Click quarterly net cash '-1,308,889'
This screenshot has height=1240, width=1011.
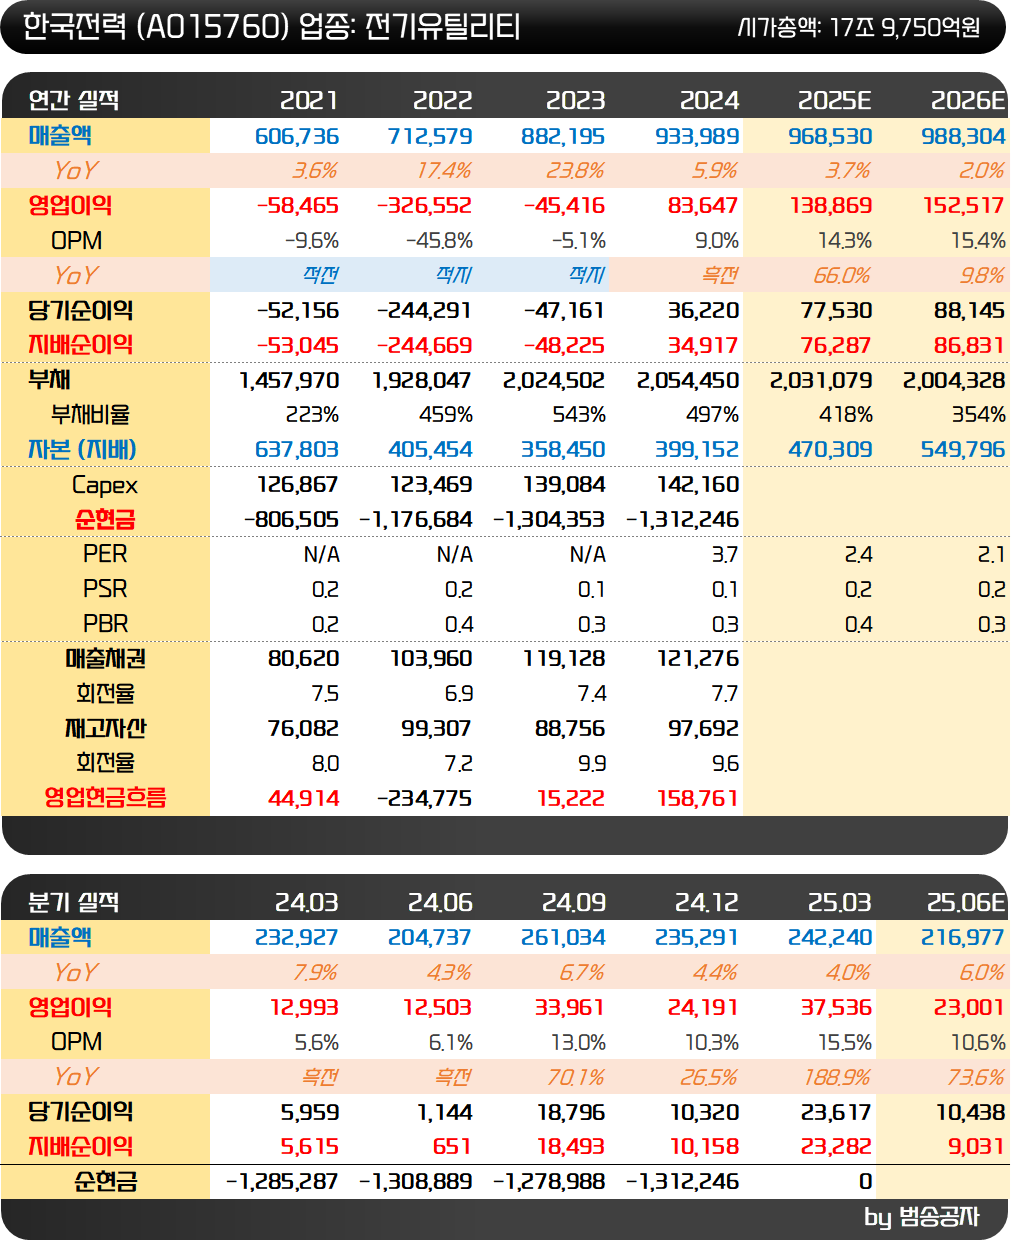415,1182
